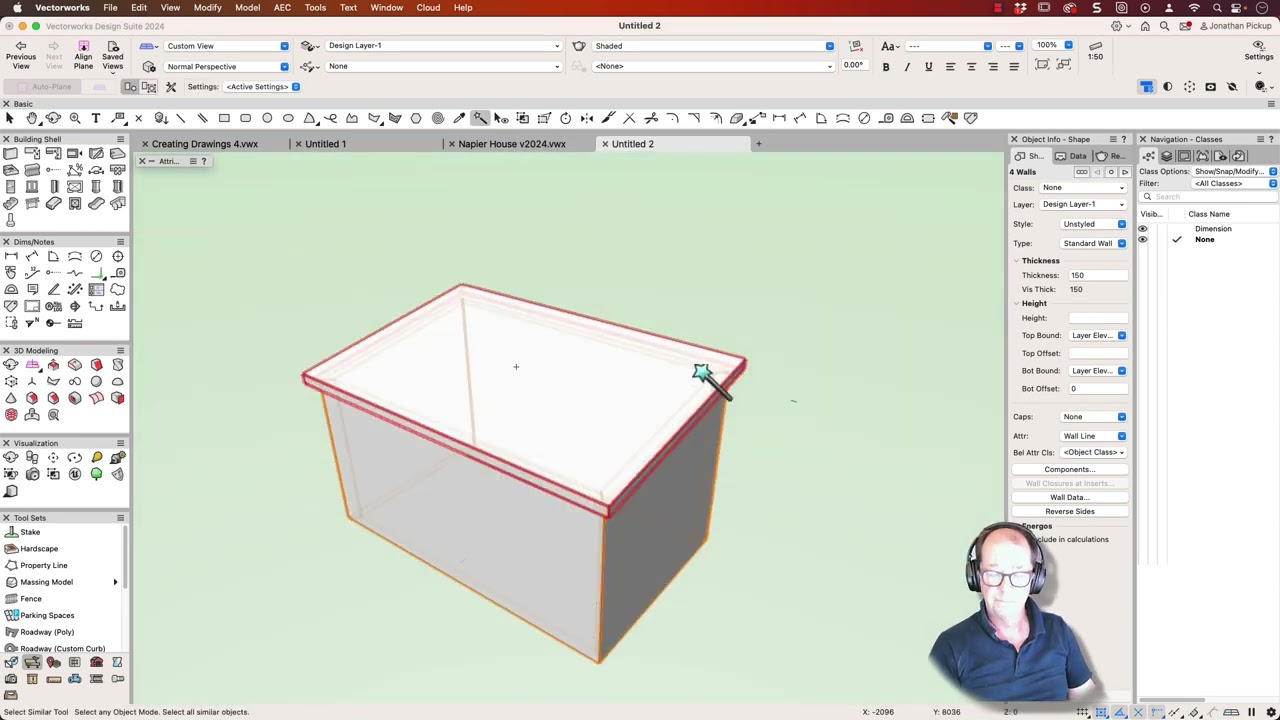Image resolution: width=1280 pixels, height=720 pixels.
Task: Toggle center text alignment
Action: coord(971,67)
